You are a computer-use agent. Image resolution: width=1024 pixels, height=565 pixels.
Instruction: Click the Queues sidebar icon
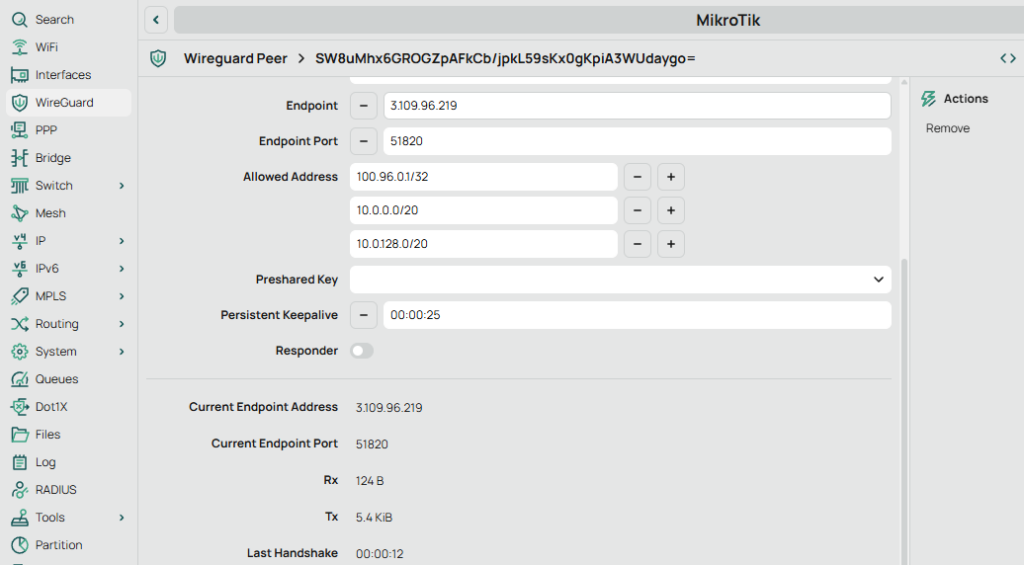(x=19, y=379)
